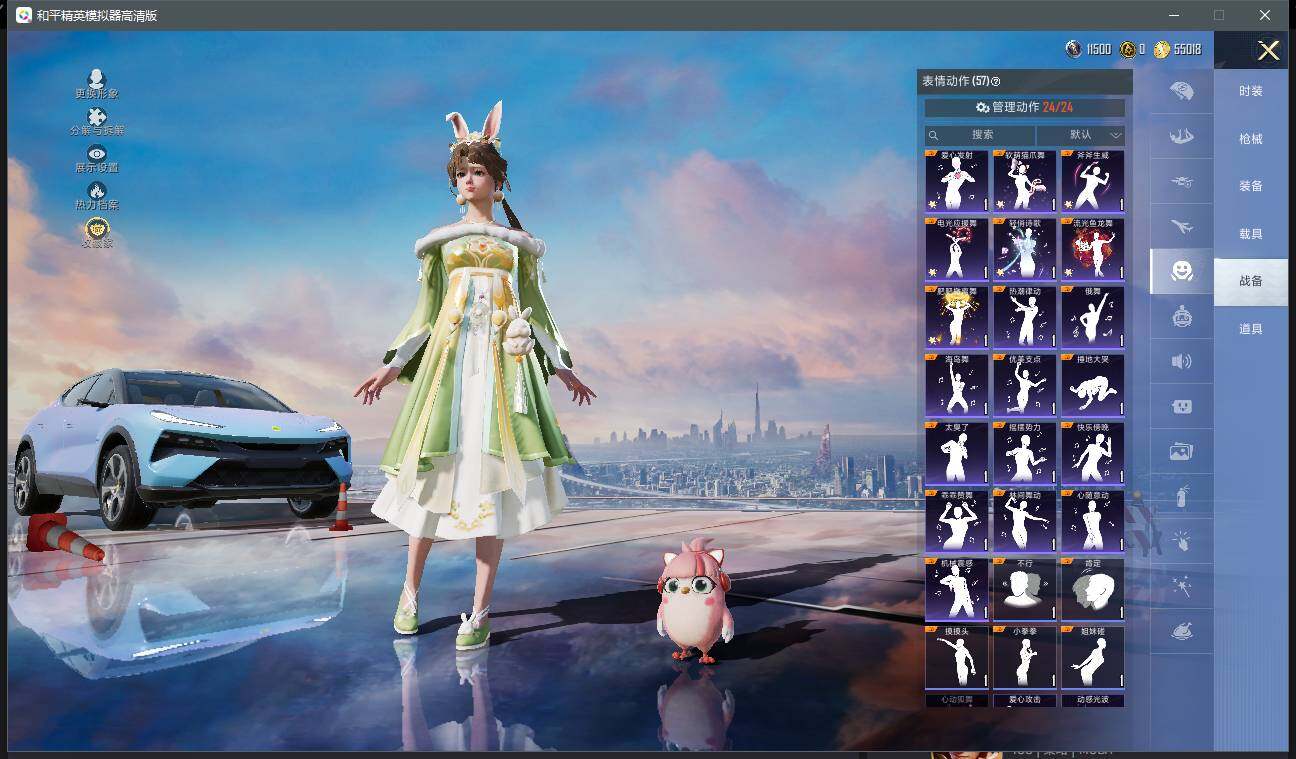Open the voice speaker category icon
The image size is (1296, 759).
[1182, 361]
